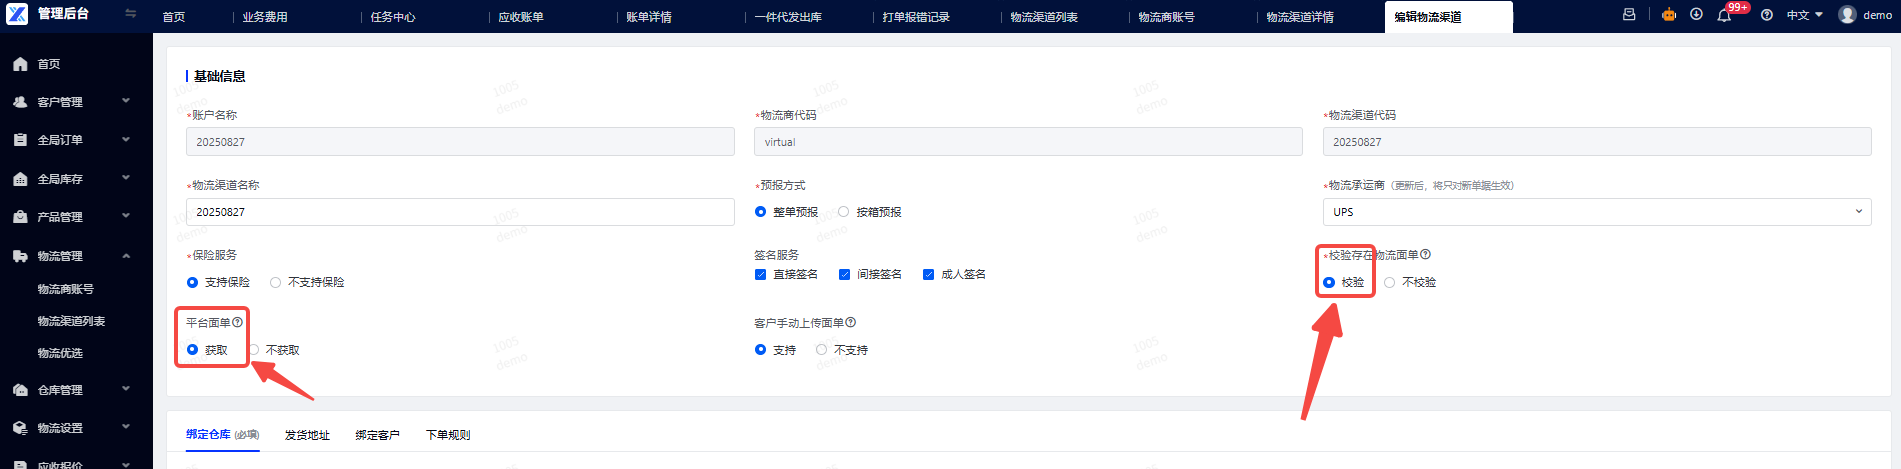Click the 物流商代码 virtual field
The image size is (1901, 469).
tap(1028, 142)
